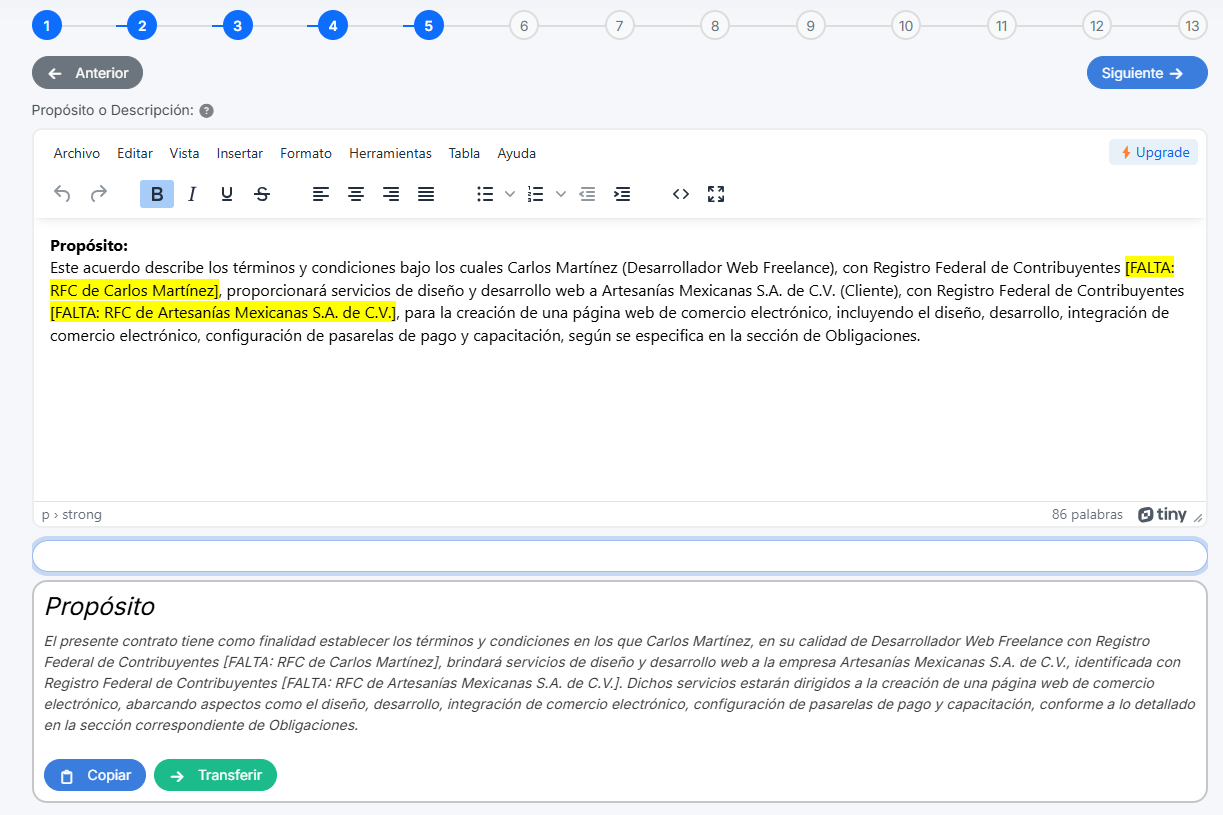Center align the text
This screenshot has width=1223, height=815.
coord(356,194)
